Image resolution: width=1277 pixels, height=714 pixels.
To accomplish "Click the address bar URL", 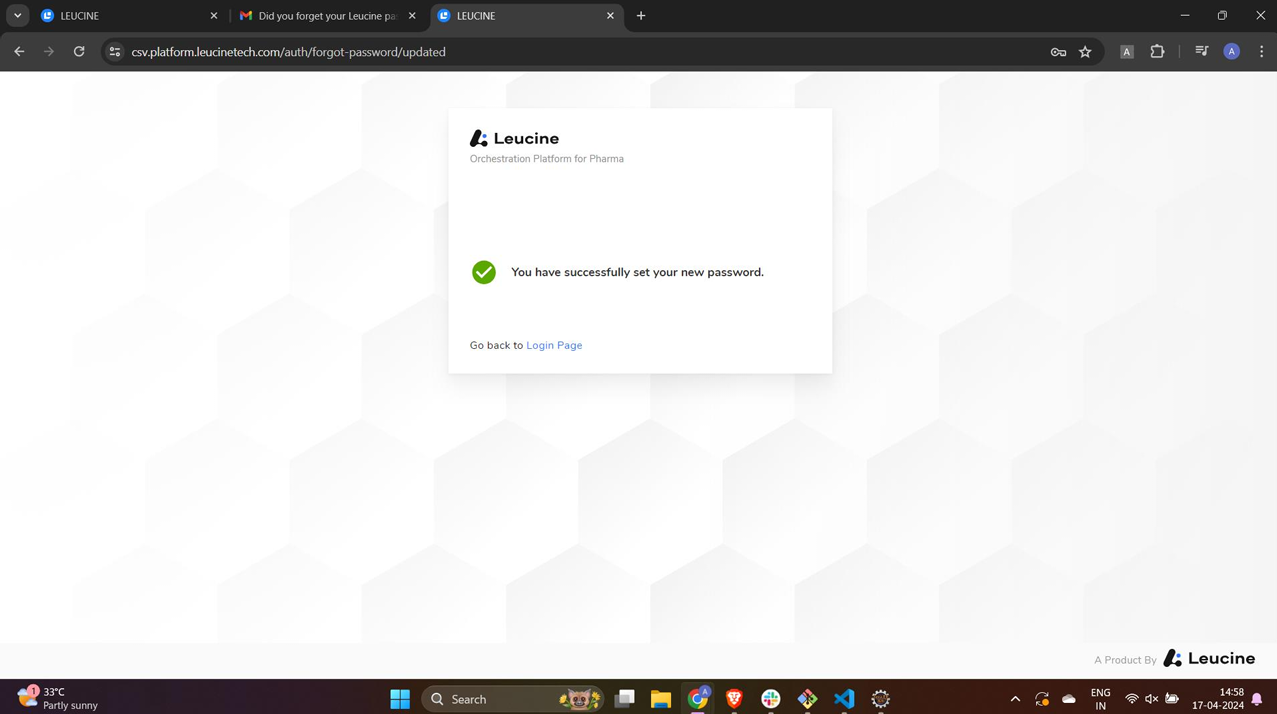I will [289, 52].
